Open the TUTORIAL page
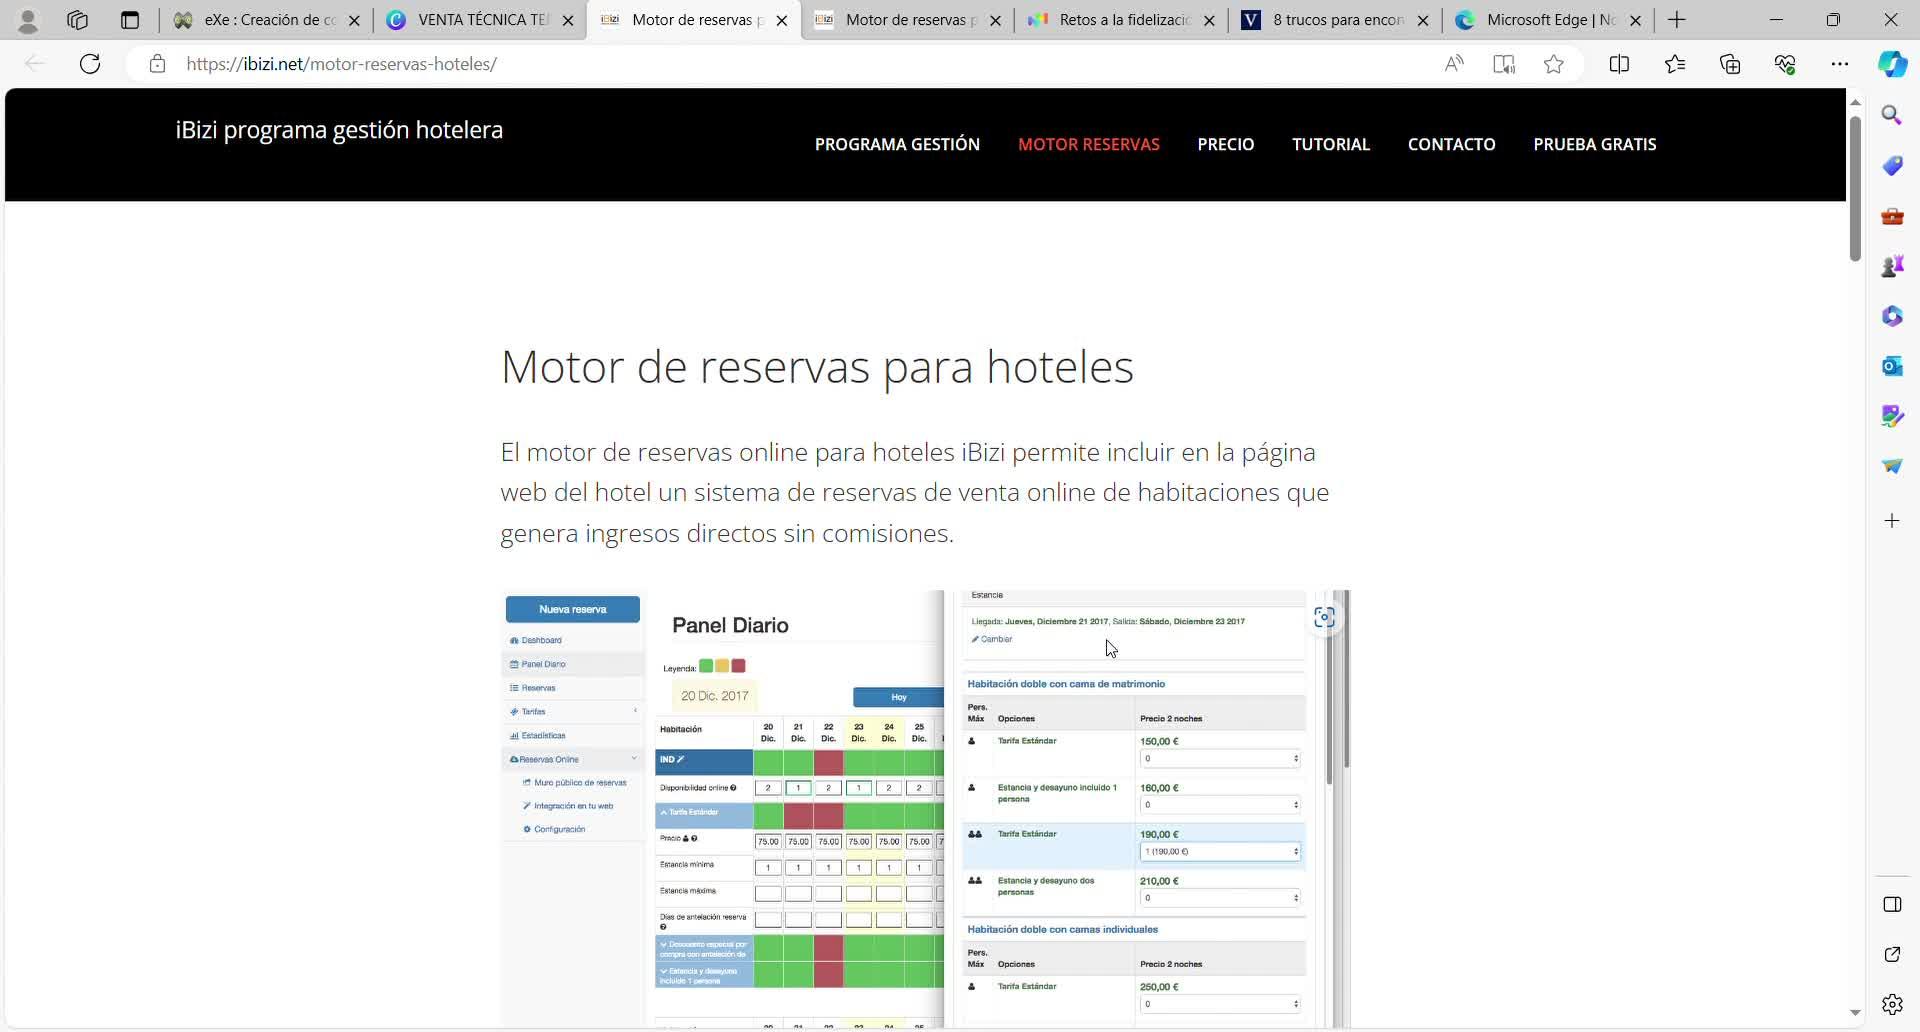 (1331, 144)
